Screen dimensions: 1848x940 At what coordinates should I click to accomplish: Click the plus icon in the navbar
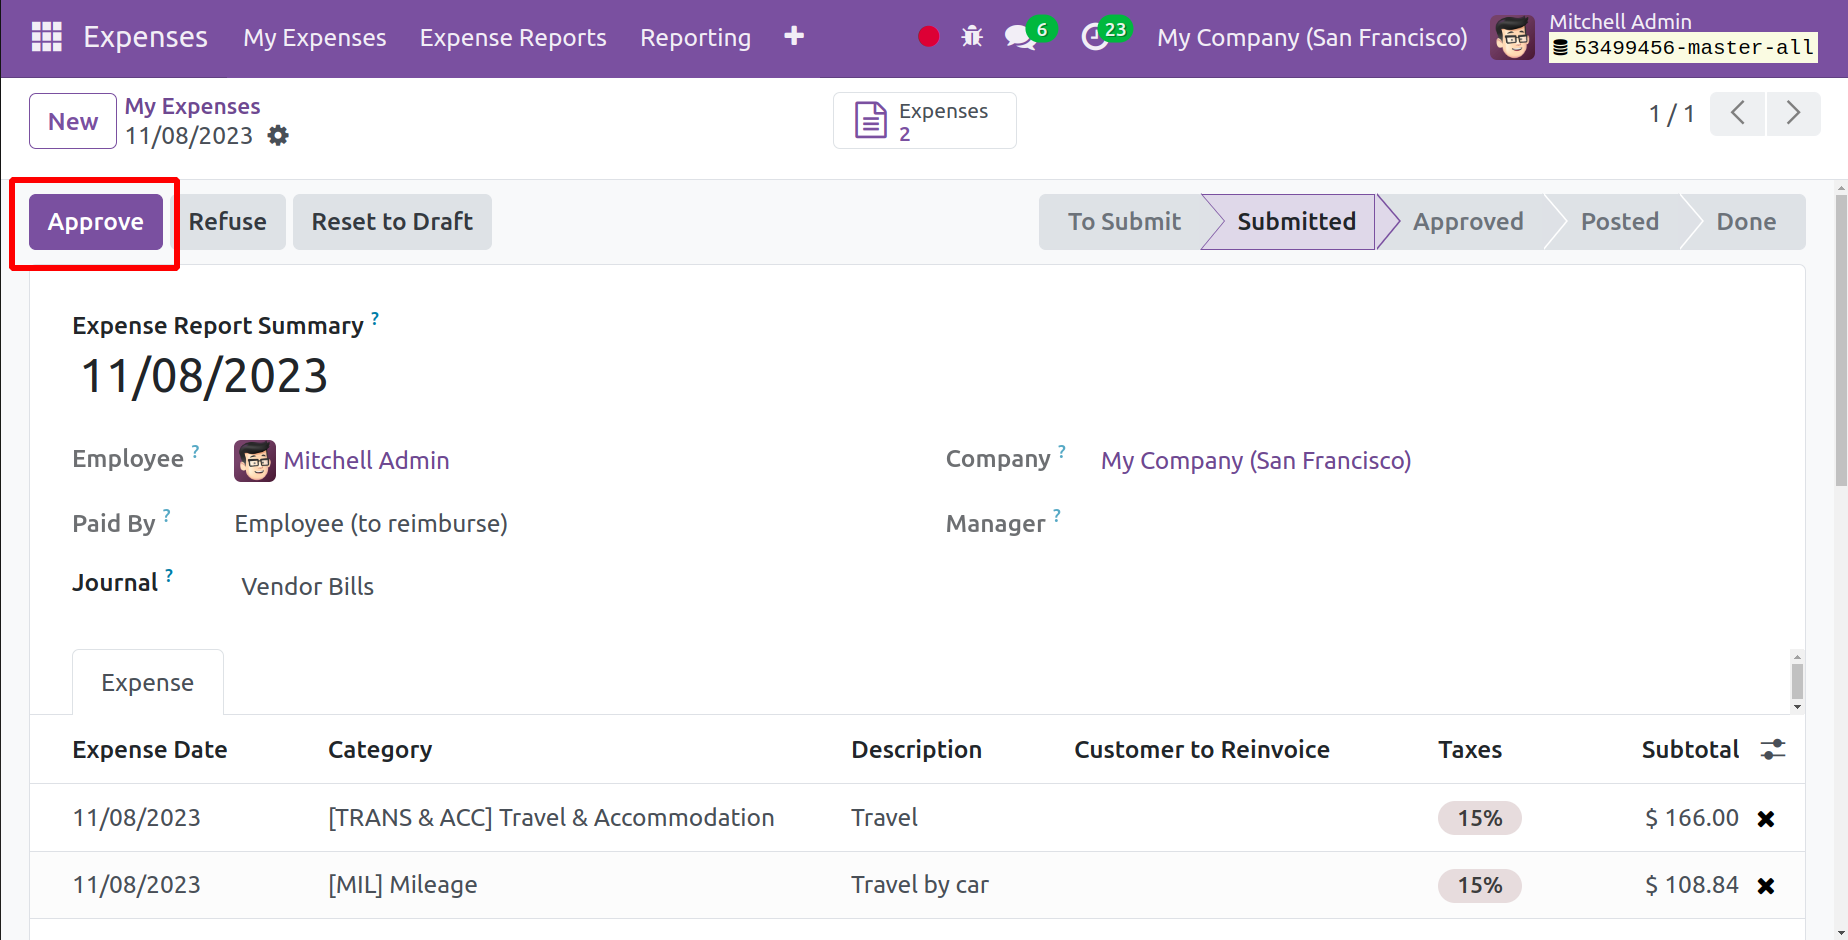pos(794,37)
